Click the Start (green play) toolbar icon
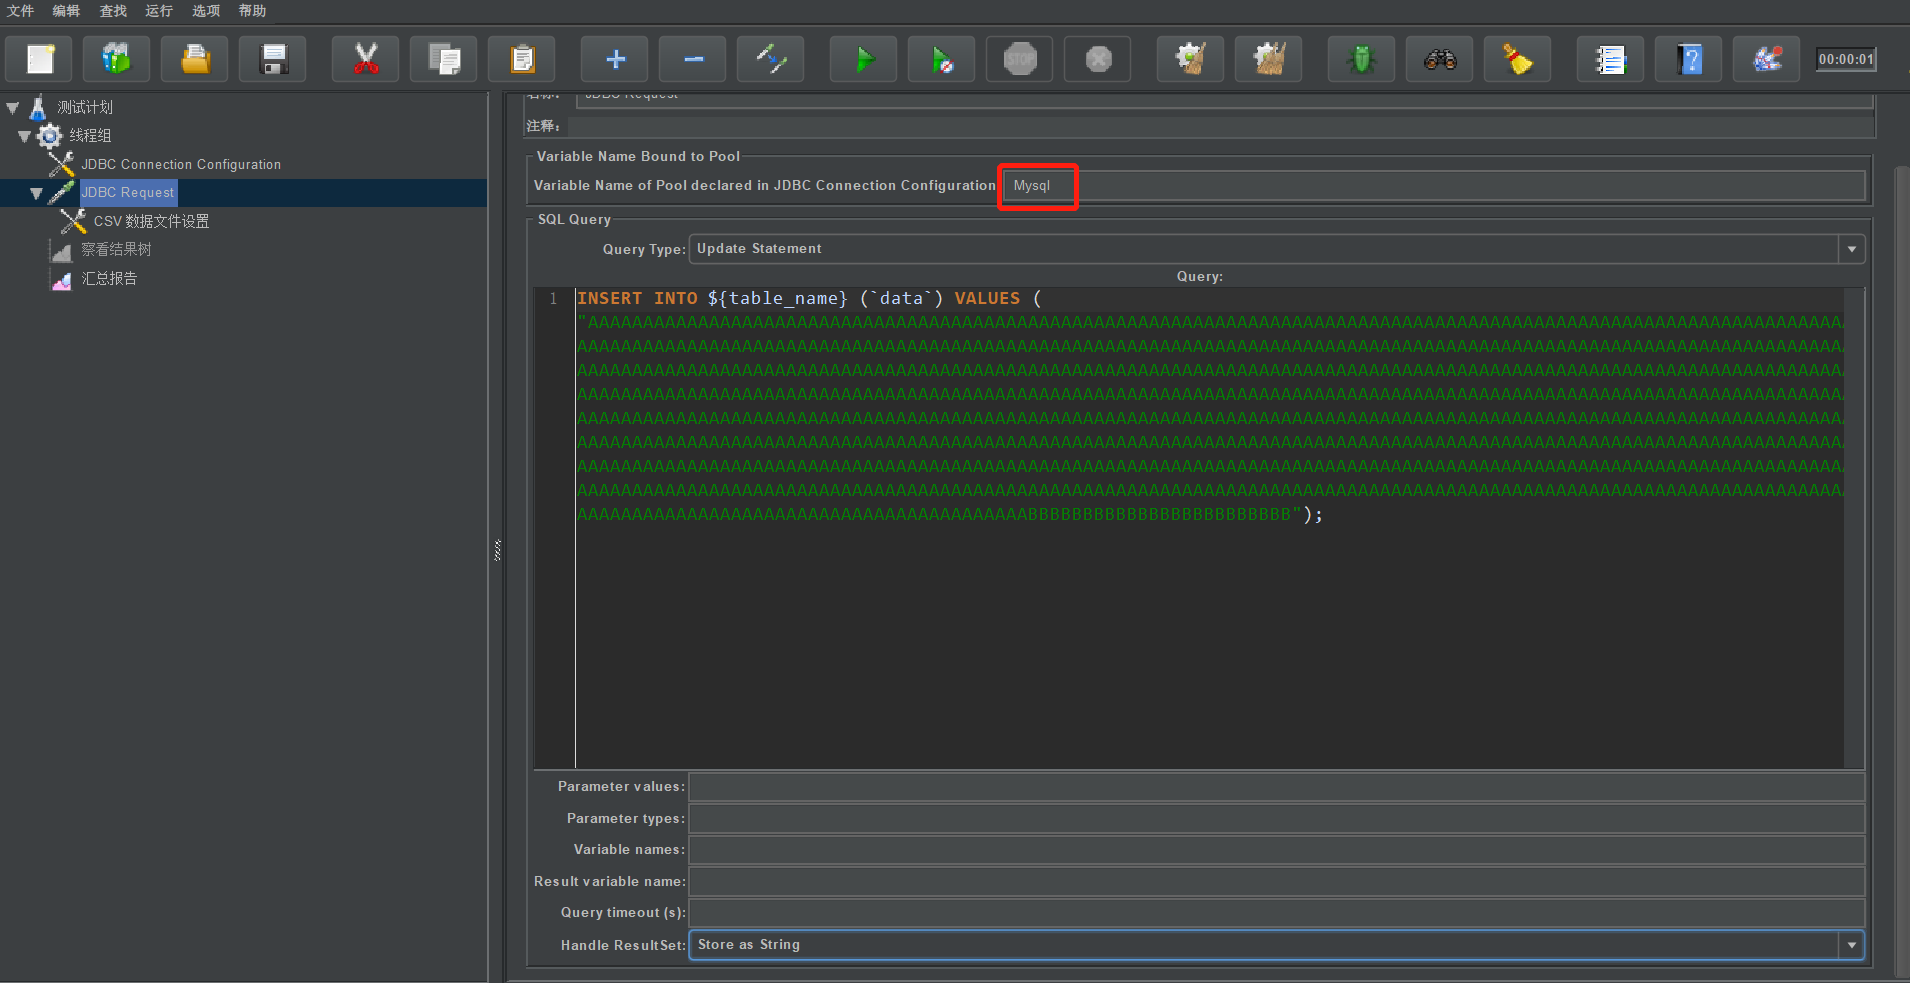This screenshot has height=983, width=1910. 864,60
